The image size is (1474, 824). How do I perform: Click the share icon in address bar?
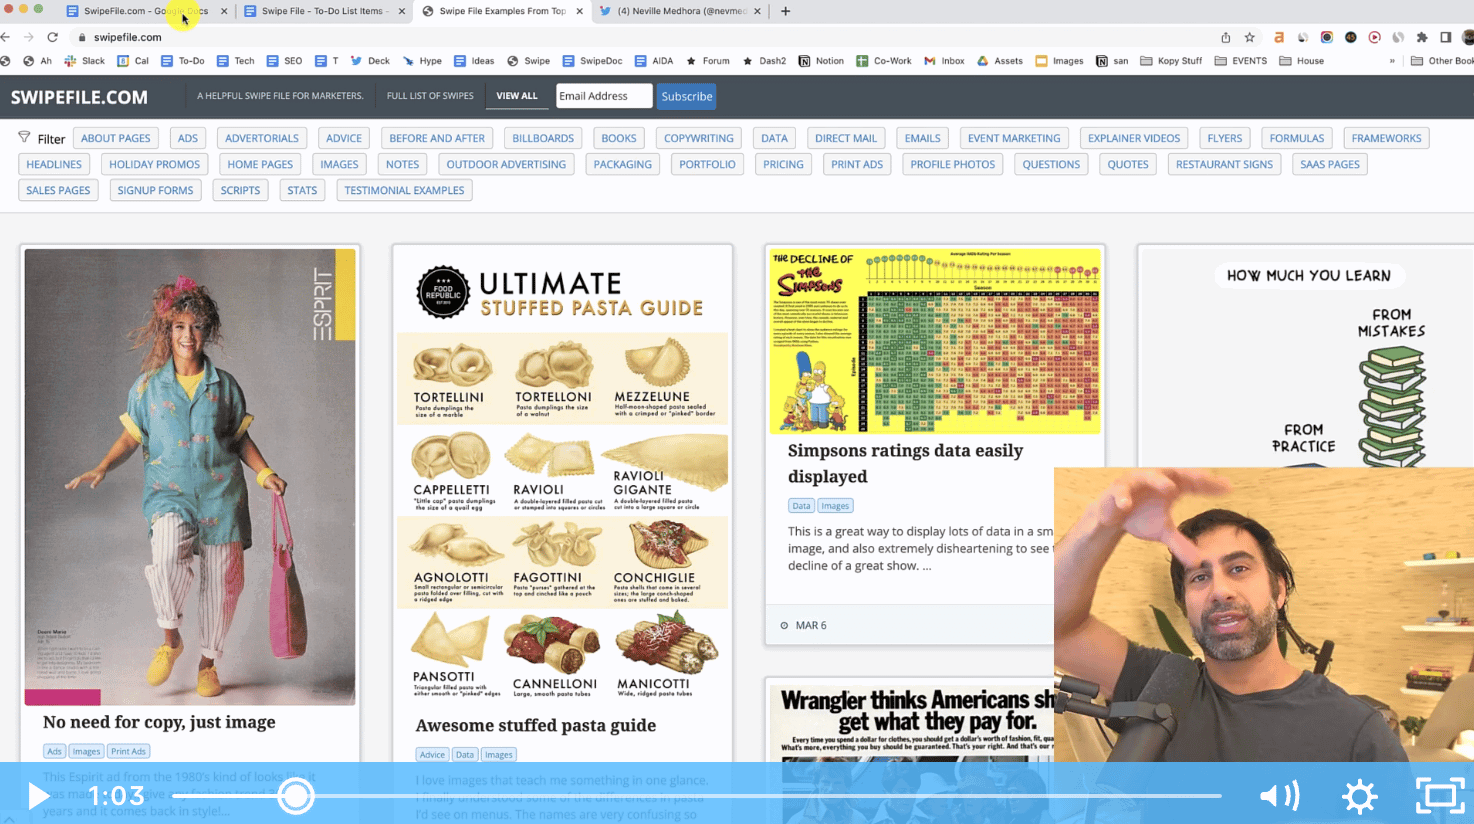[1226, 37]
